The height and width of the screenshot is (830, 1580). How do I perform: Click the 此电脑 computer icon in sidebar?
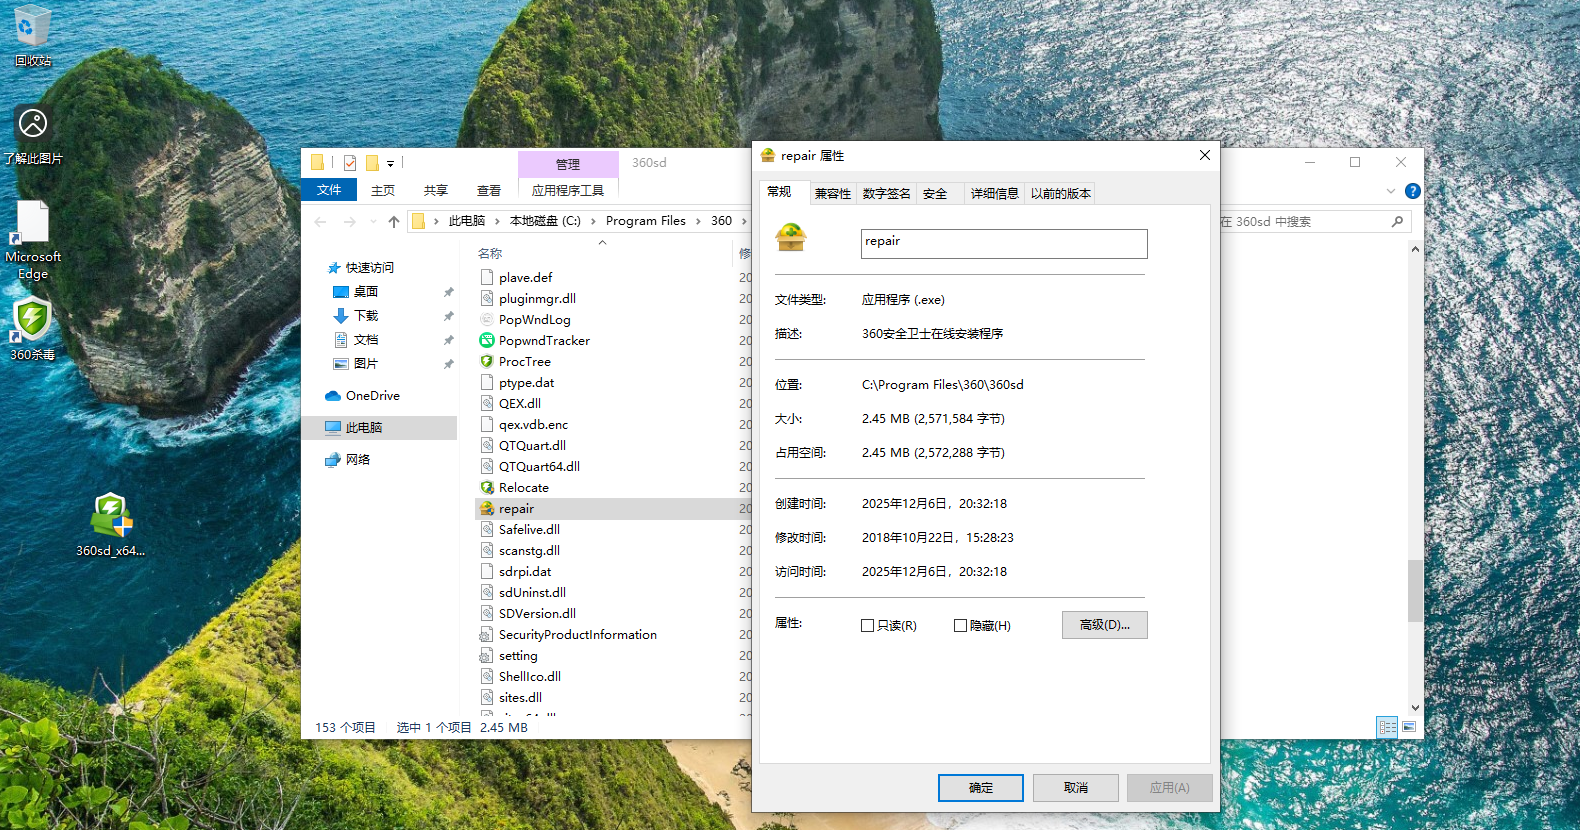click(333, 428)
